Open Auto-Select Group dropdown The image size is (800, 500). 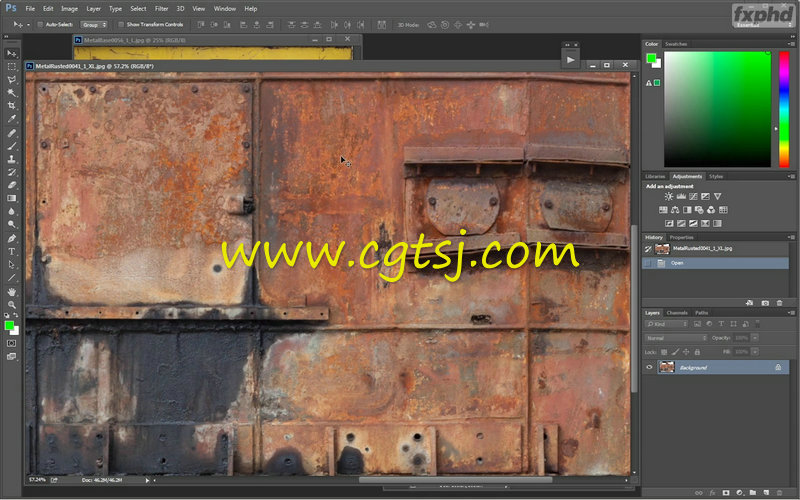tap(94, 24)
